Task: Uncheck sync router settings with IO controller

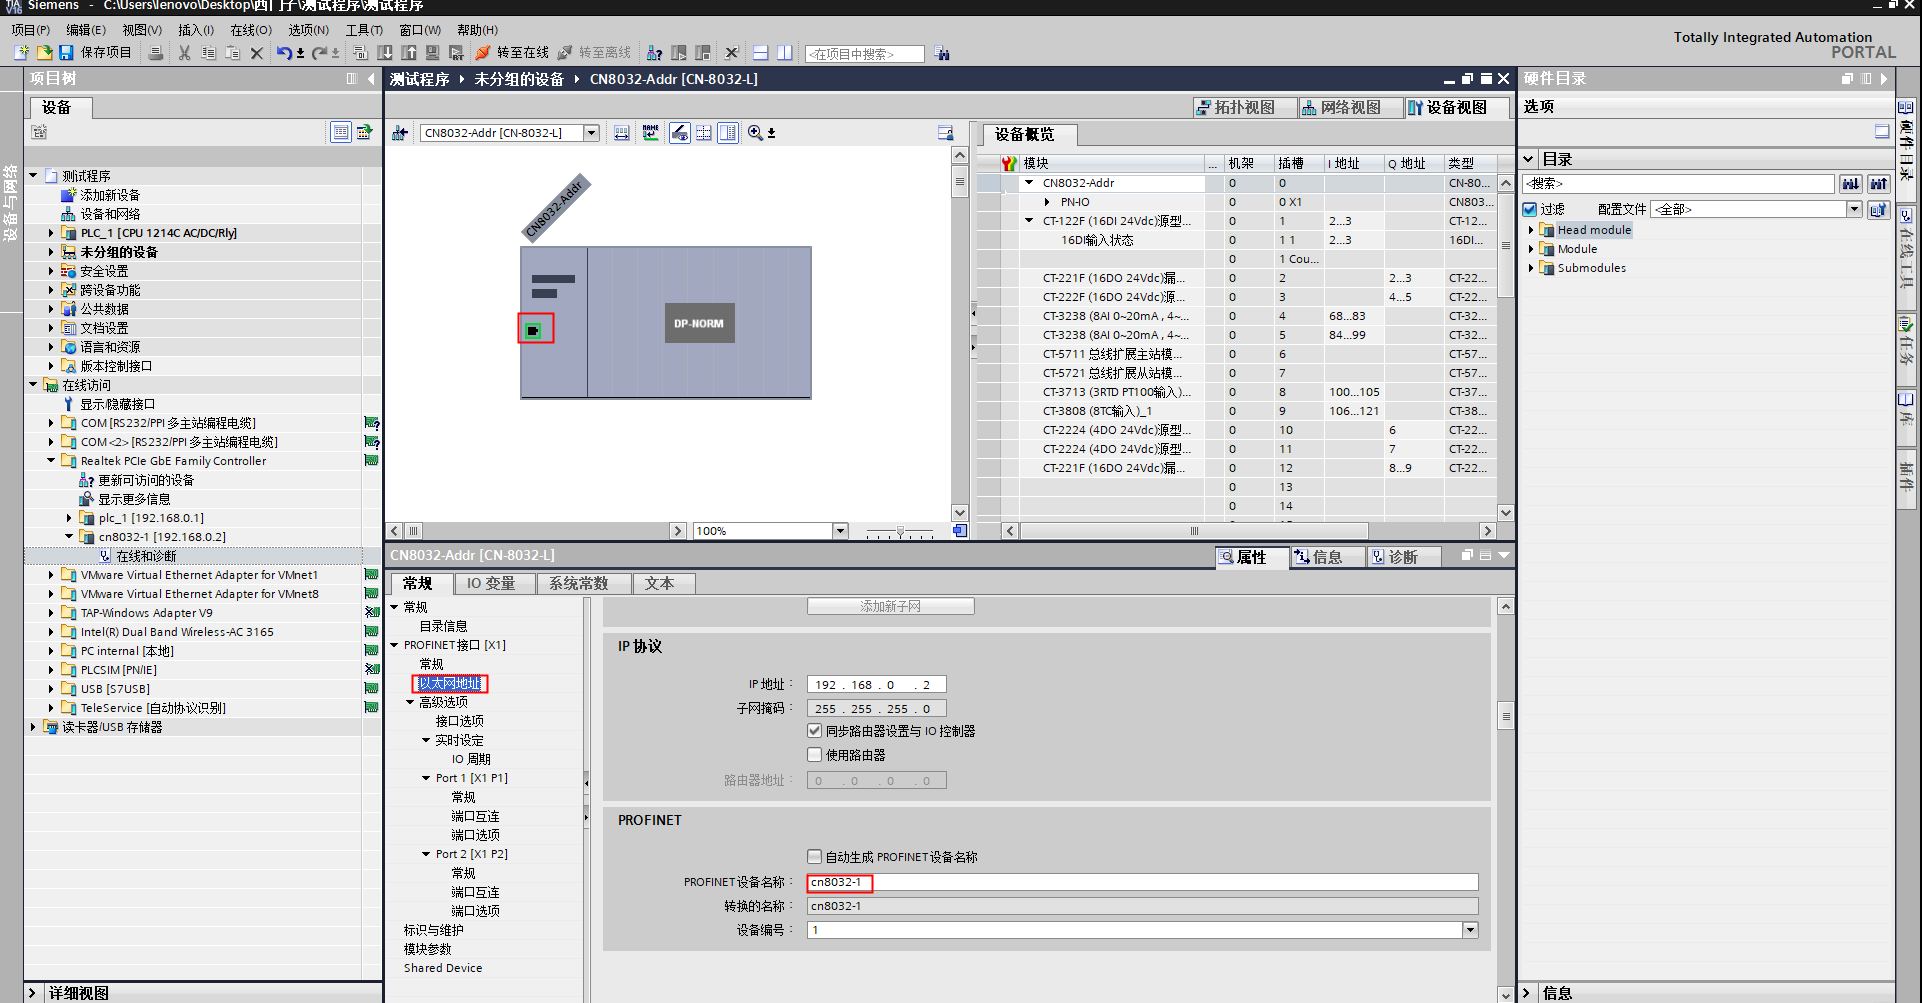Action: coord(815,731)
